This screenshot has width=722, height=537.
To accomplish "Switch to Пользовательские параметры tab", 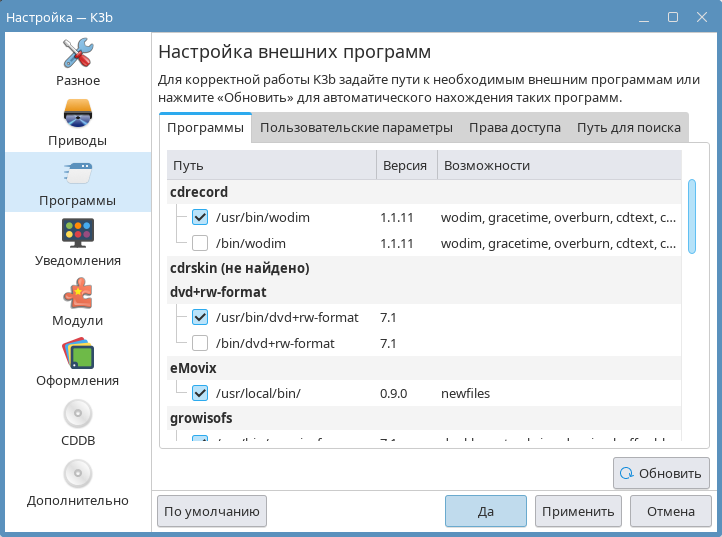I will [x=356, y=128].
